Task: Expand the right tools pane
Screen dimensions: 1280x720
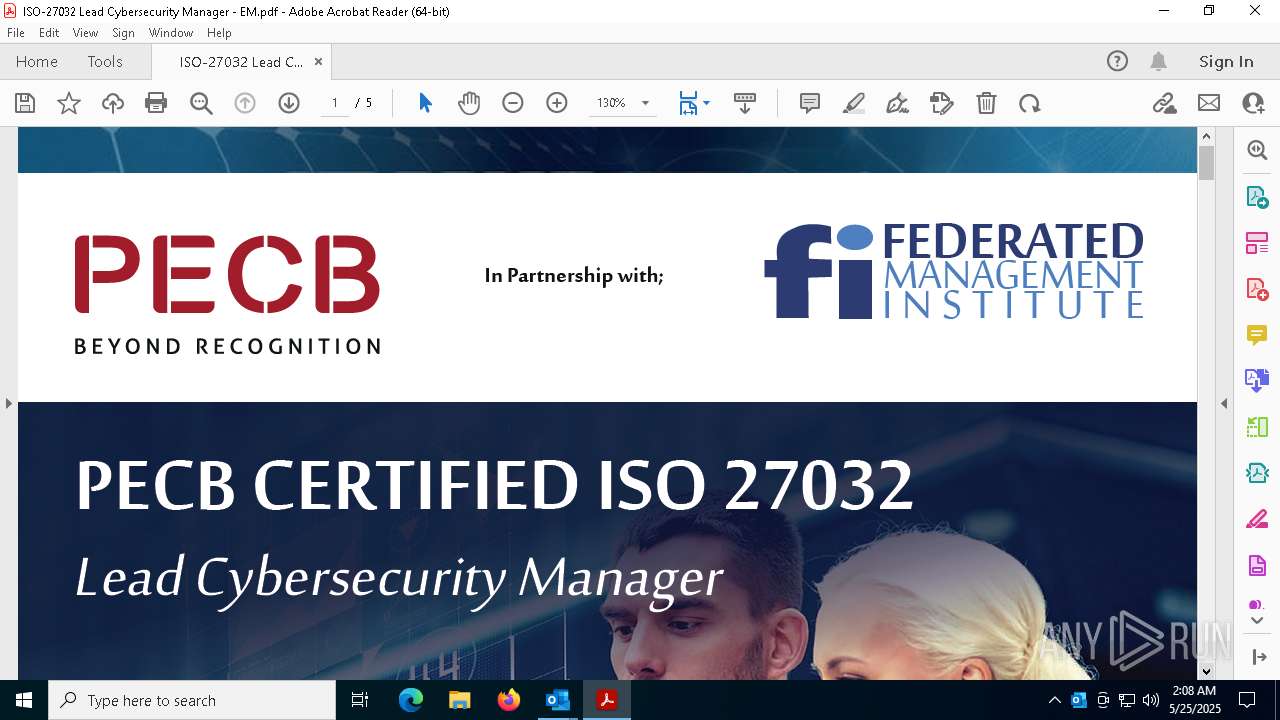Action: coord(1258,657)
